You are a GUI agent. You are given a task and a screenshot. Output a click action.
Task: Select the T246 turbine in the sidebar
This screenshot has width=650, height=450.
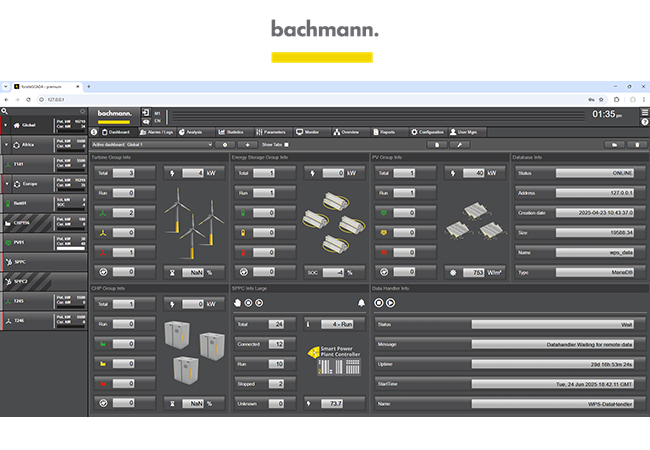click(x=44, y=320)
